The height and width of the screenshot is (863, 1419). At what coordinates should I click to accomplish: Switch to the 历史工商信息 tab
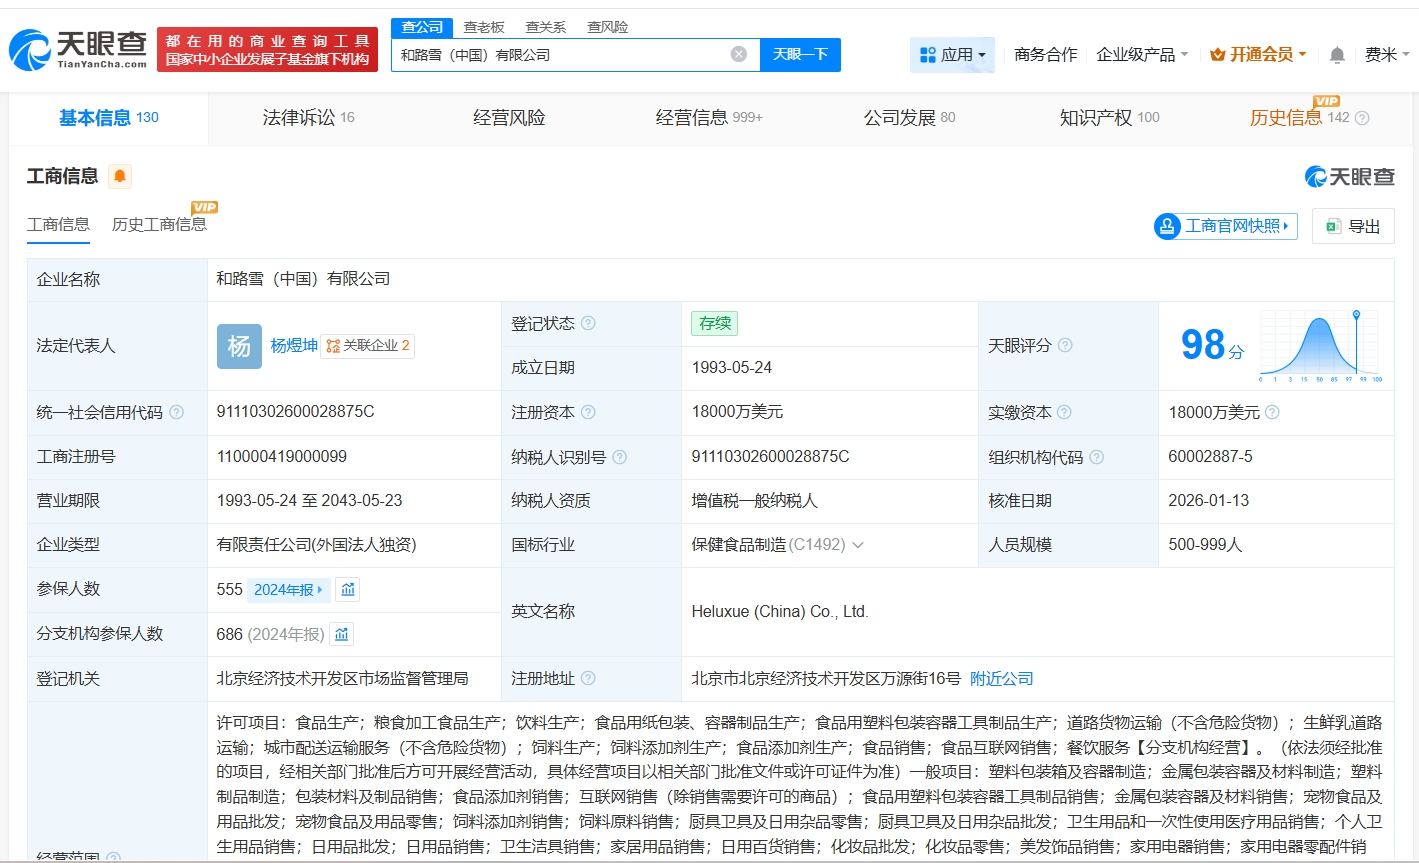[160, 223]
